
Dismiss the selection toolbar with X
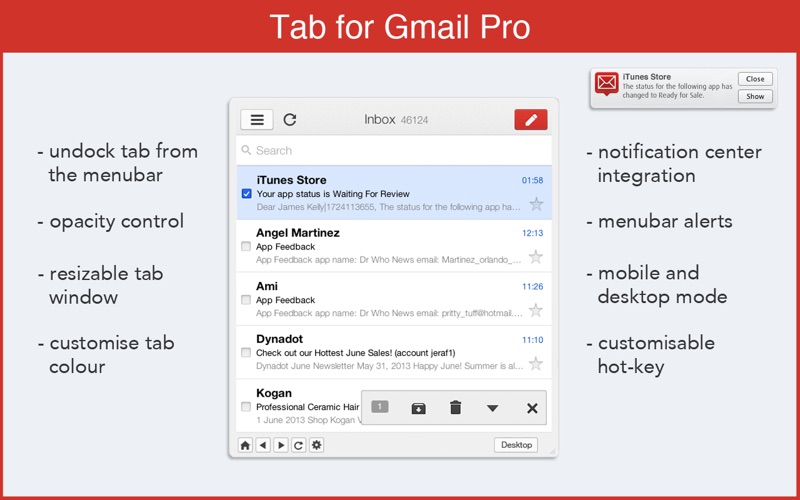[532, 408]
